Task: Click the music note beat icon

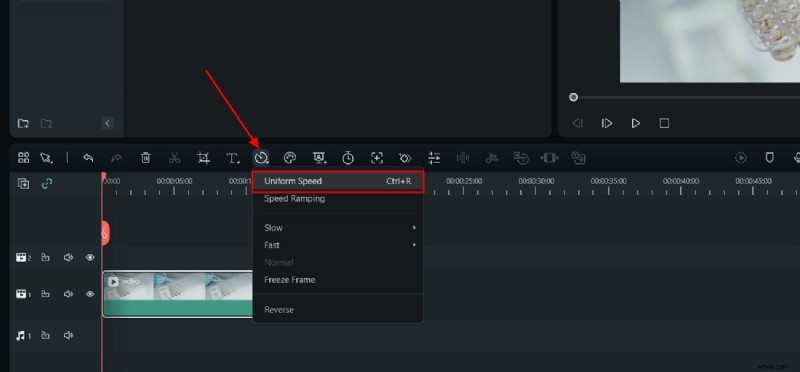Action: pyautogui.click(x=491, y=158)
